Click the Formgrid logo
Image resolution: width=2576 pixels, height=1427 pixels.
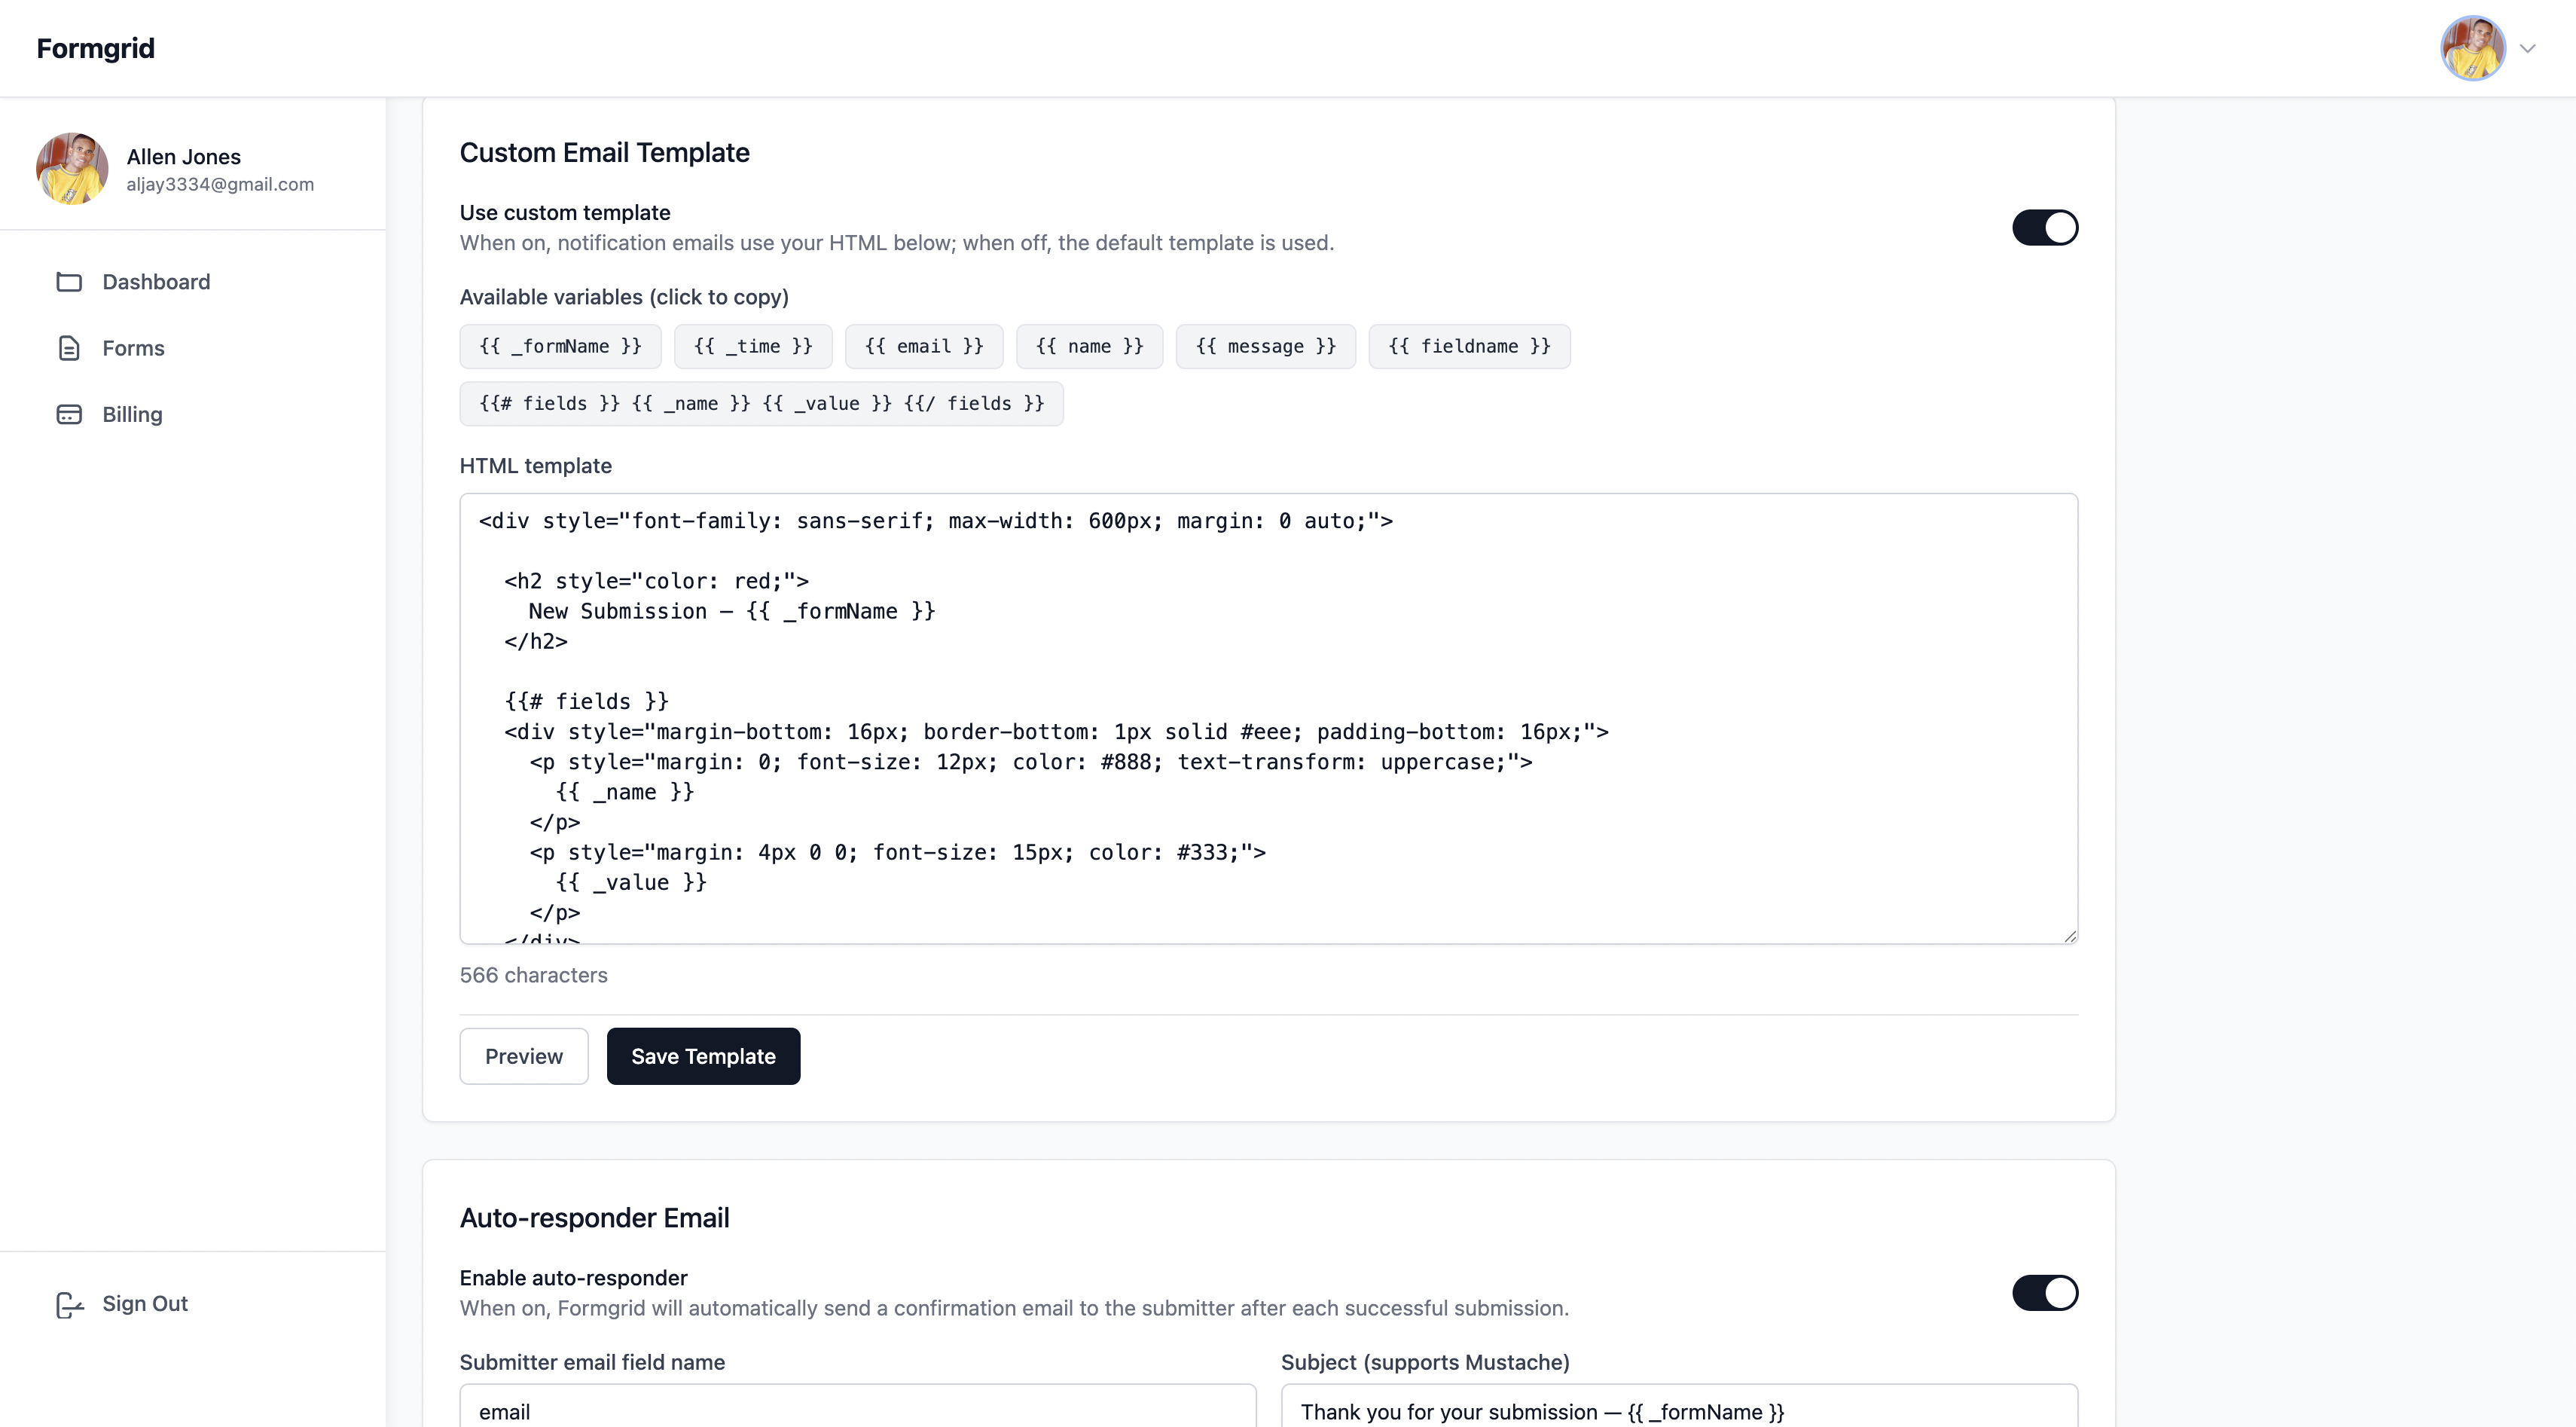(x=96, y=48)
